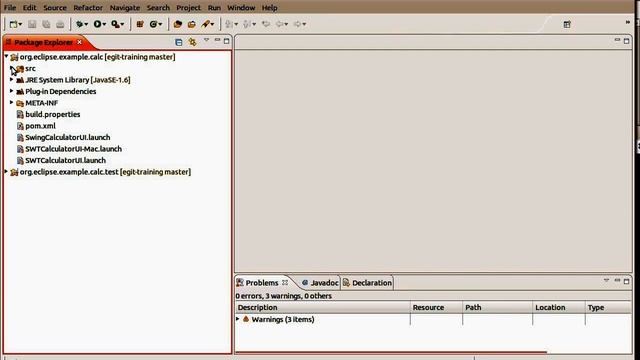Click the Forward navigation arrow icon
The height and width of the screenshot is (360, 640).
[298, 24]
